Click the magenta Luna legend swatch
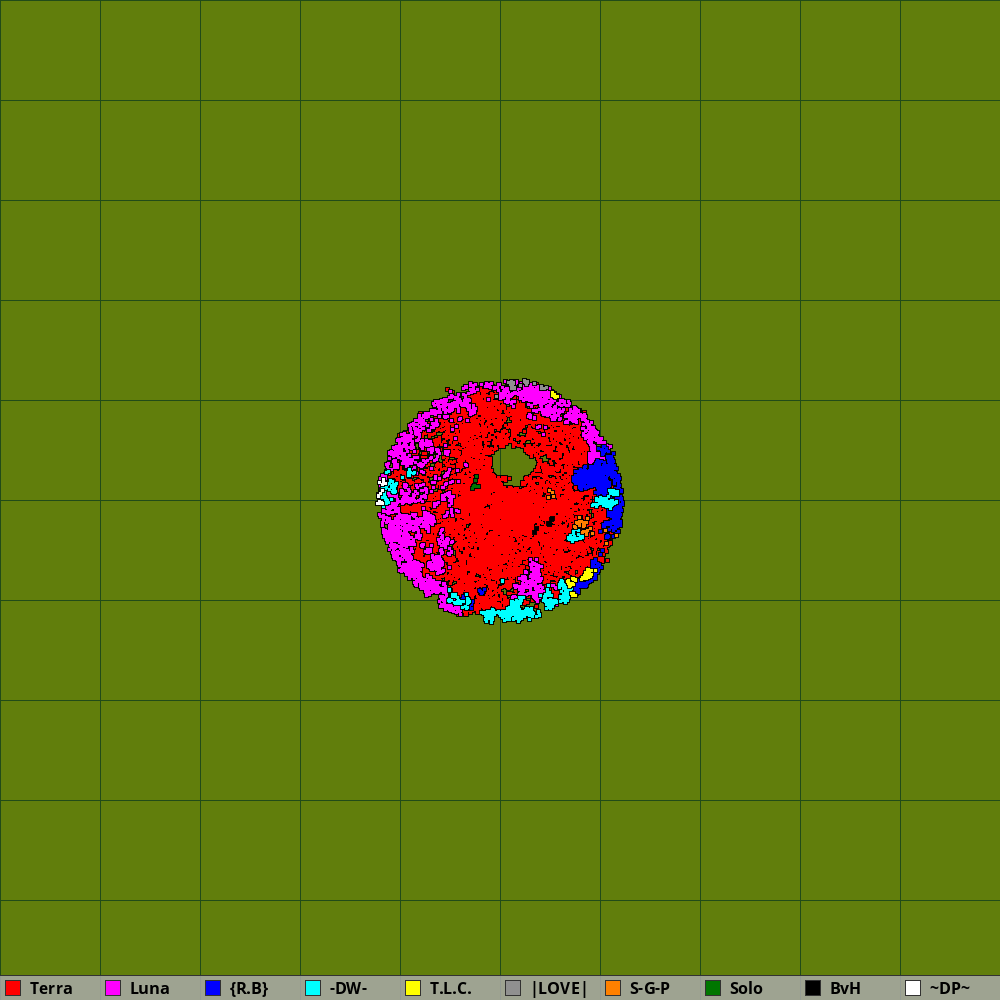Screen dimensions: 1000x1000 click(x=113, y=988)
